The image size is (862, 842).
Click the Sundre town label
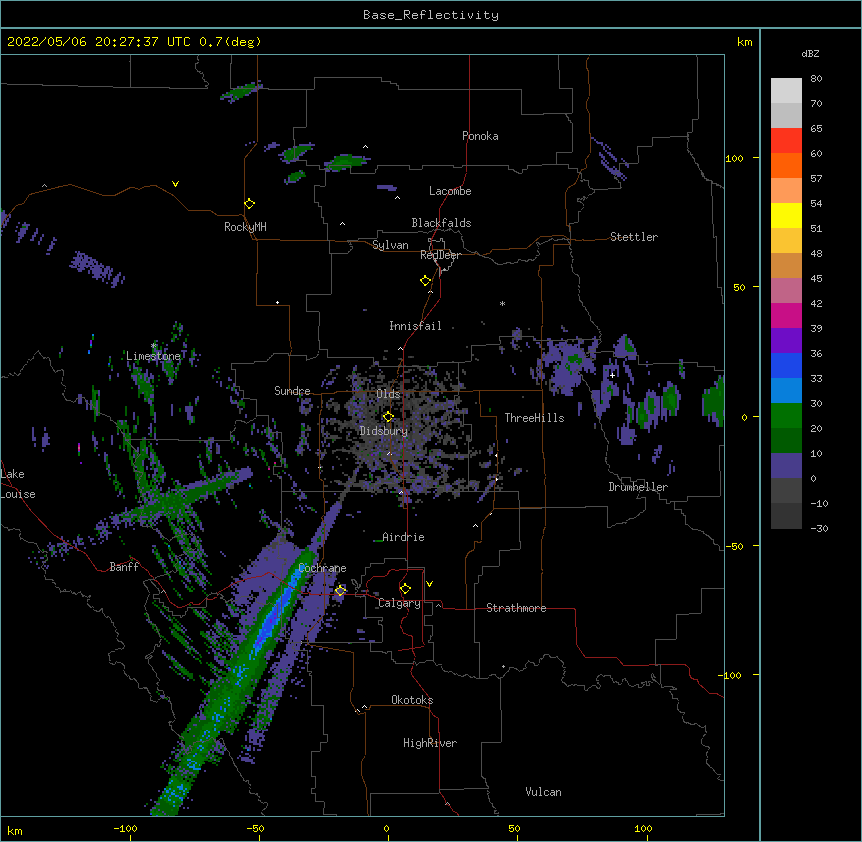click(292, 391)
